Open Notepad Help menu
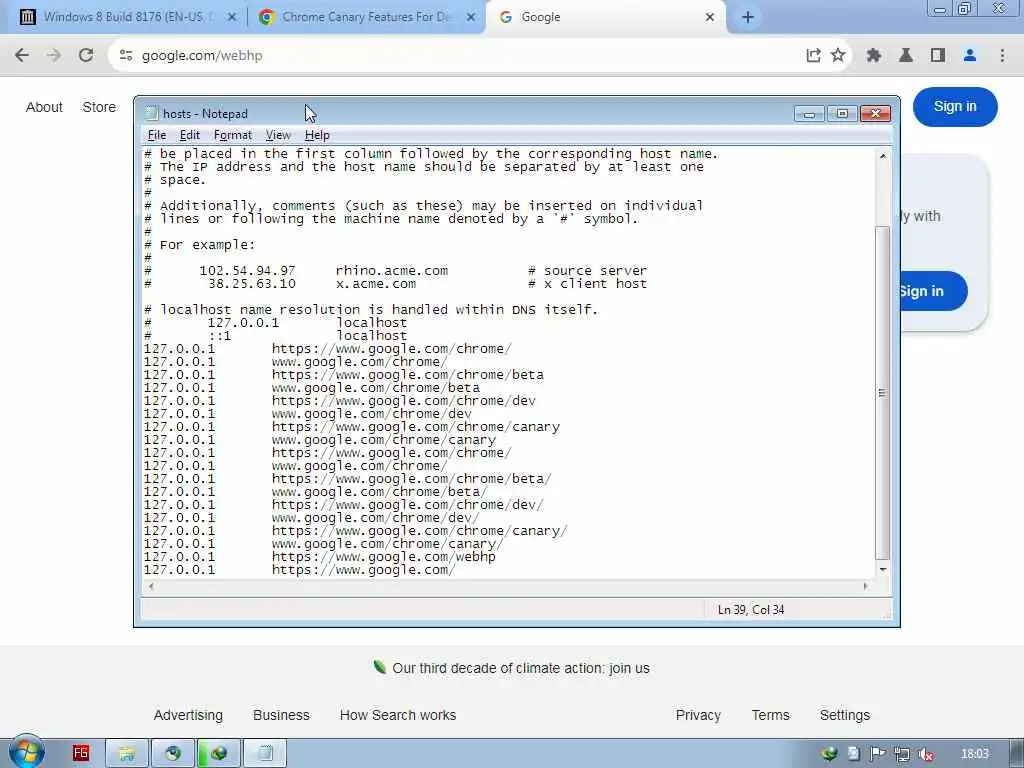 [317, 135]
